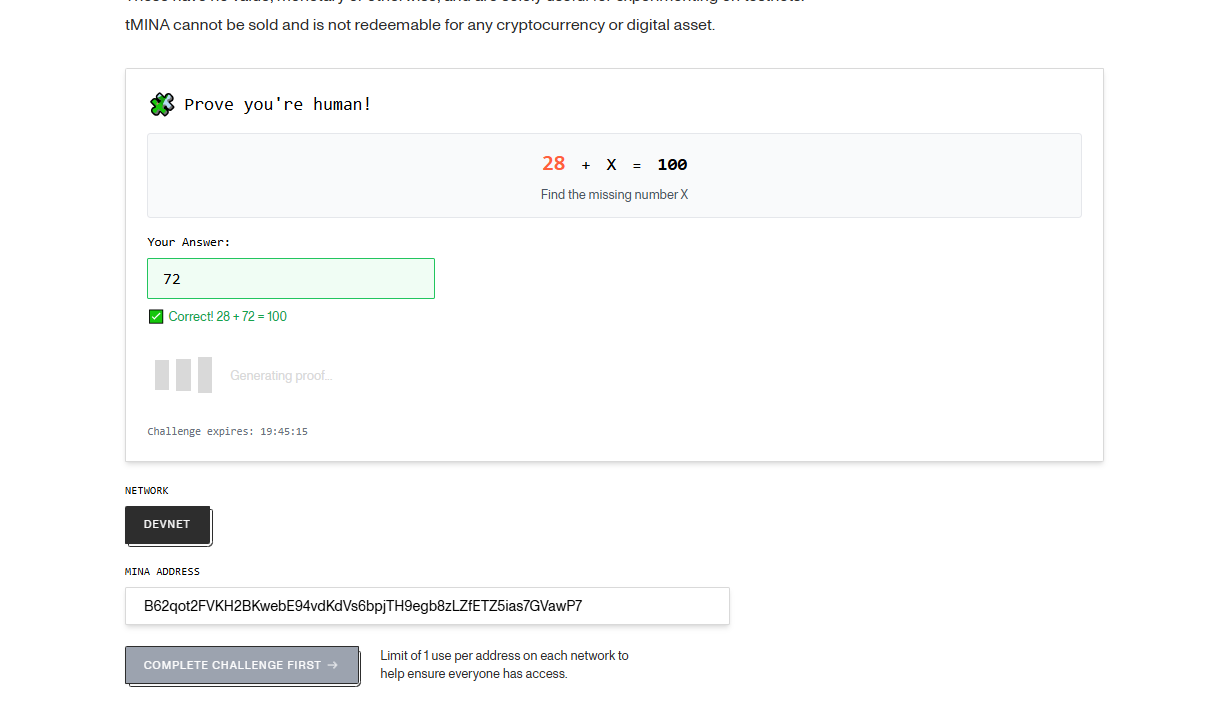The width and height of the screenshot is (1227, 723).
Task: Focus the Your Answer field containing 72
Action: pyautogui.click(x=290, y=279)
